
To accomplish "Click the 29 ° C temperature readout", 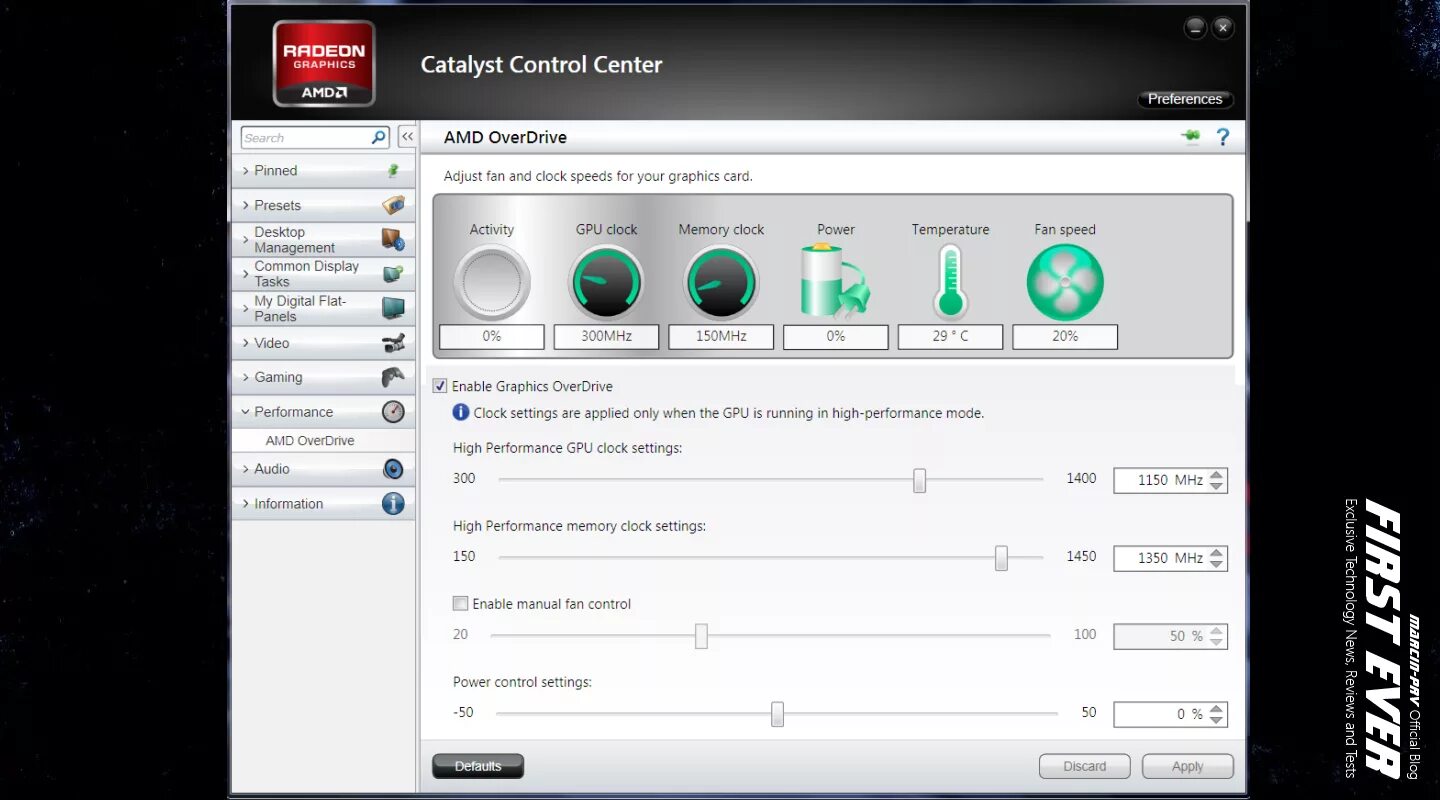I will pyautogui.click(x=950, y=336).
